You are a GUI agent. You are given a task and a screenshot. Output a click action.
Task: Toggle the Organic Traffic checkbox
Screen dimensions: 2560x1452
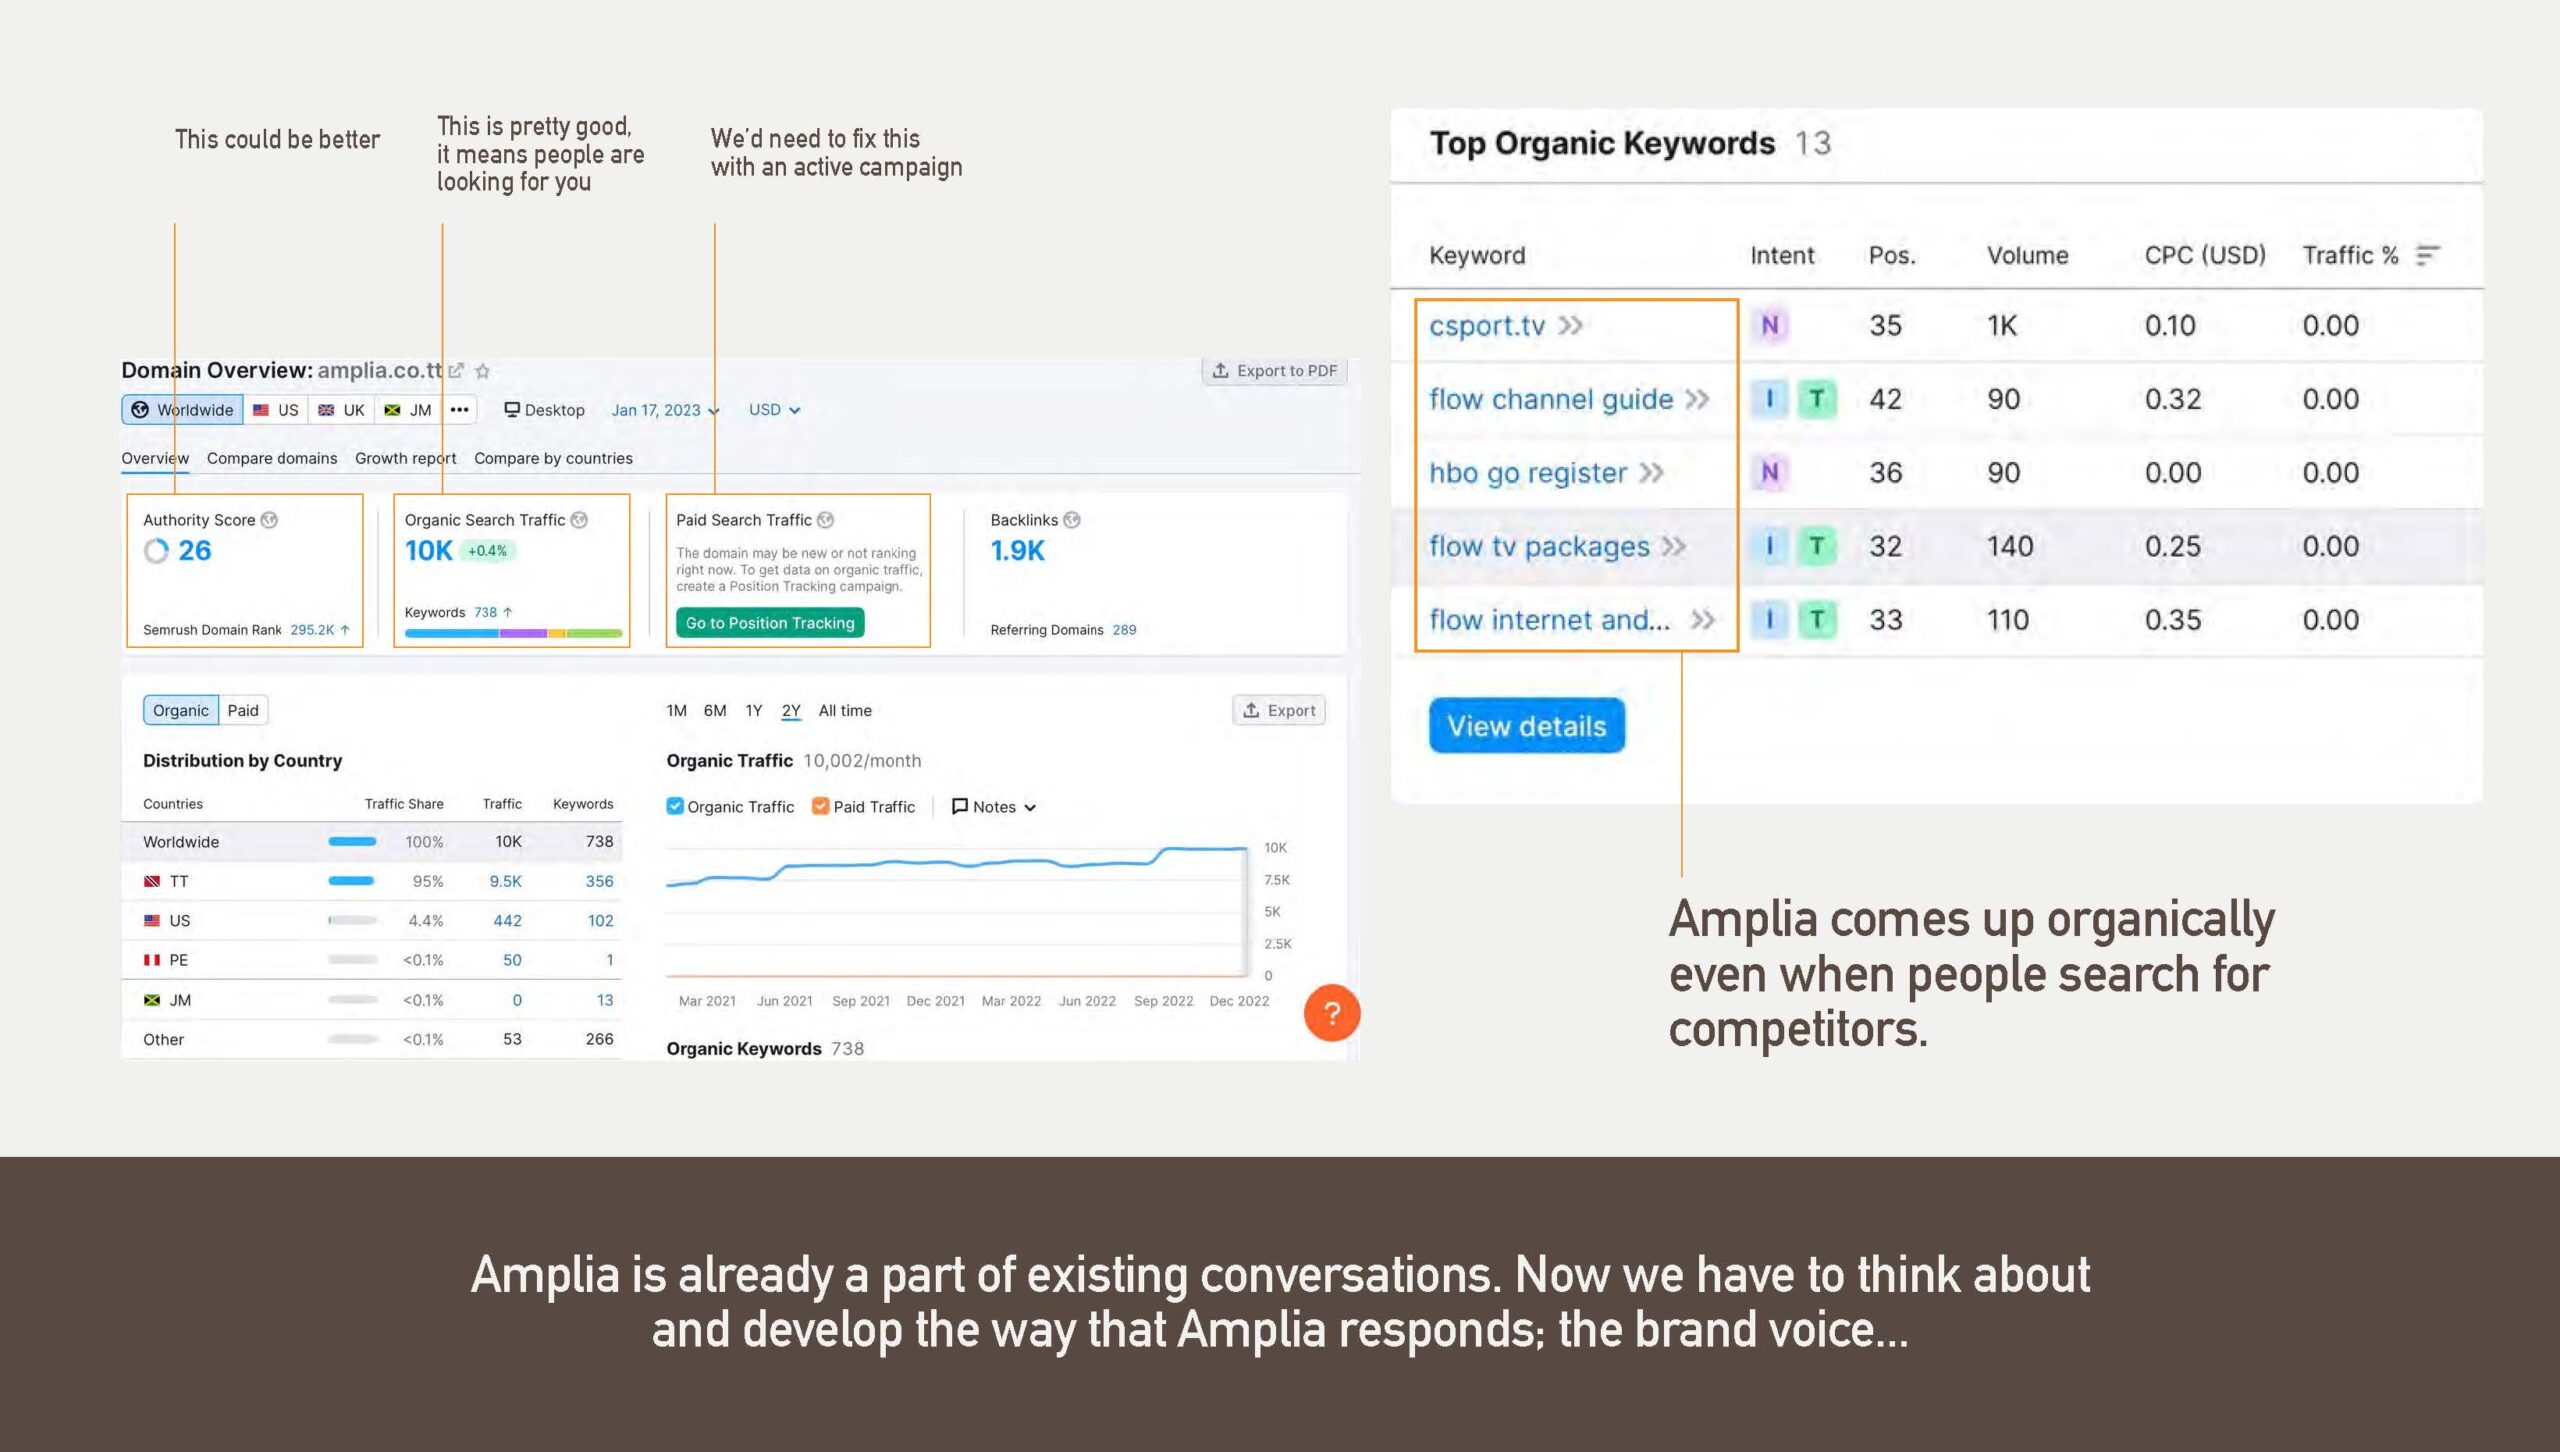(x=675, y=806)
